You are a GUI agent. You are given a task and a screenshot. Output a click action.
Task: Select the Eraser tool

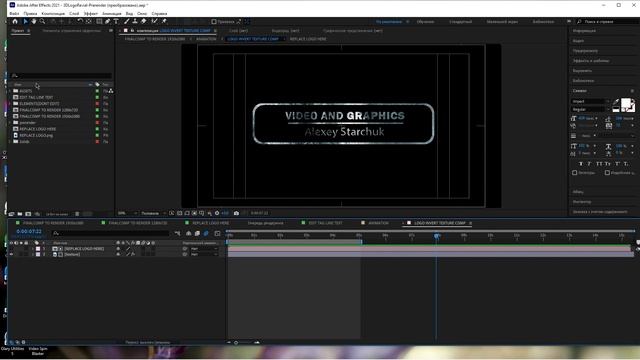click(144, 21)
